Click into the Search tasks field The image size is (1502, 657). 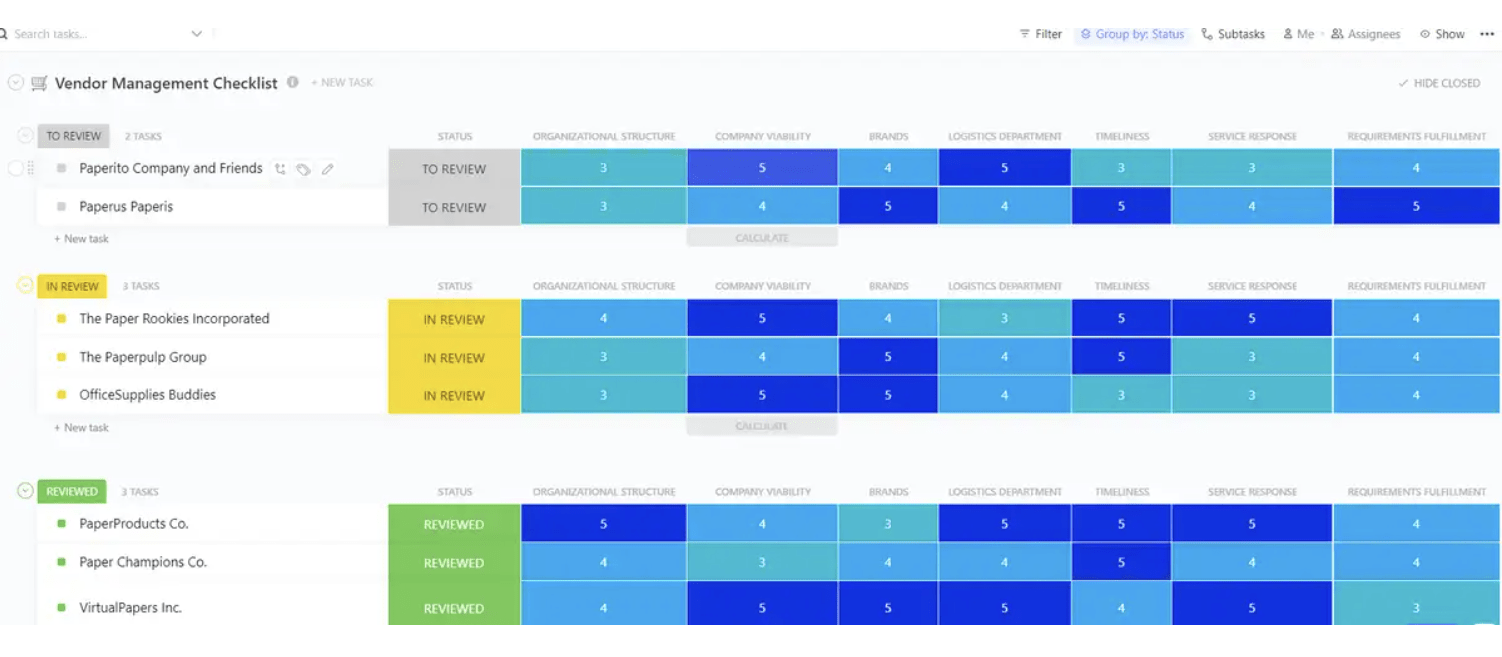tap(95, 34)
